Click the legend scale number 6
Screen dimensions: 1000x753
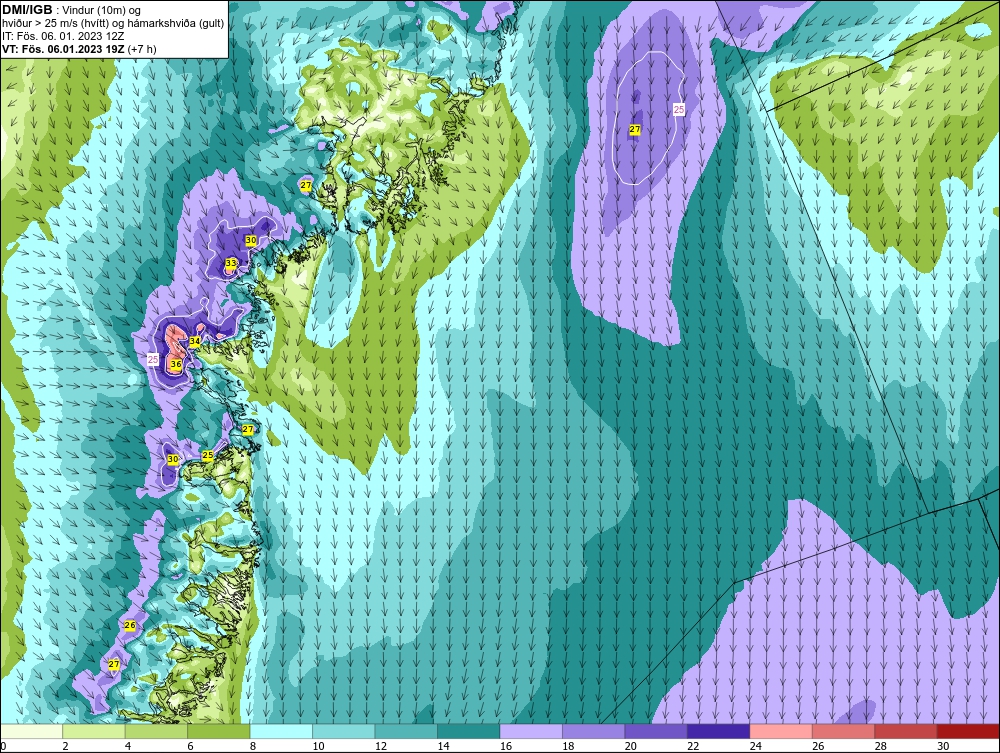coord(191,746)
